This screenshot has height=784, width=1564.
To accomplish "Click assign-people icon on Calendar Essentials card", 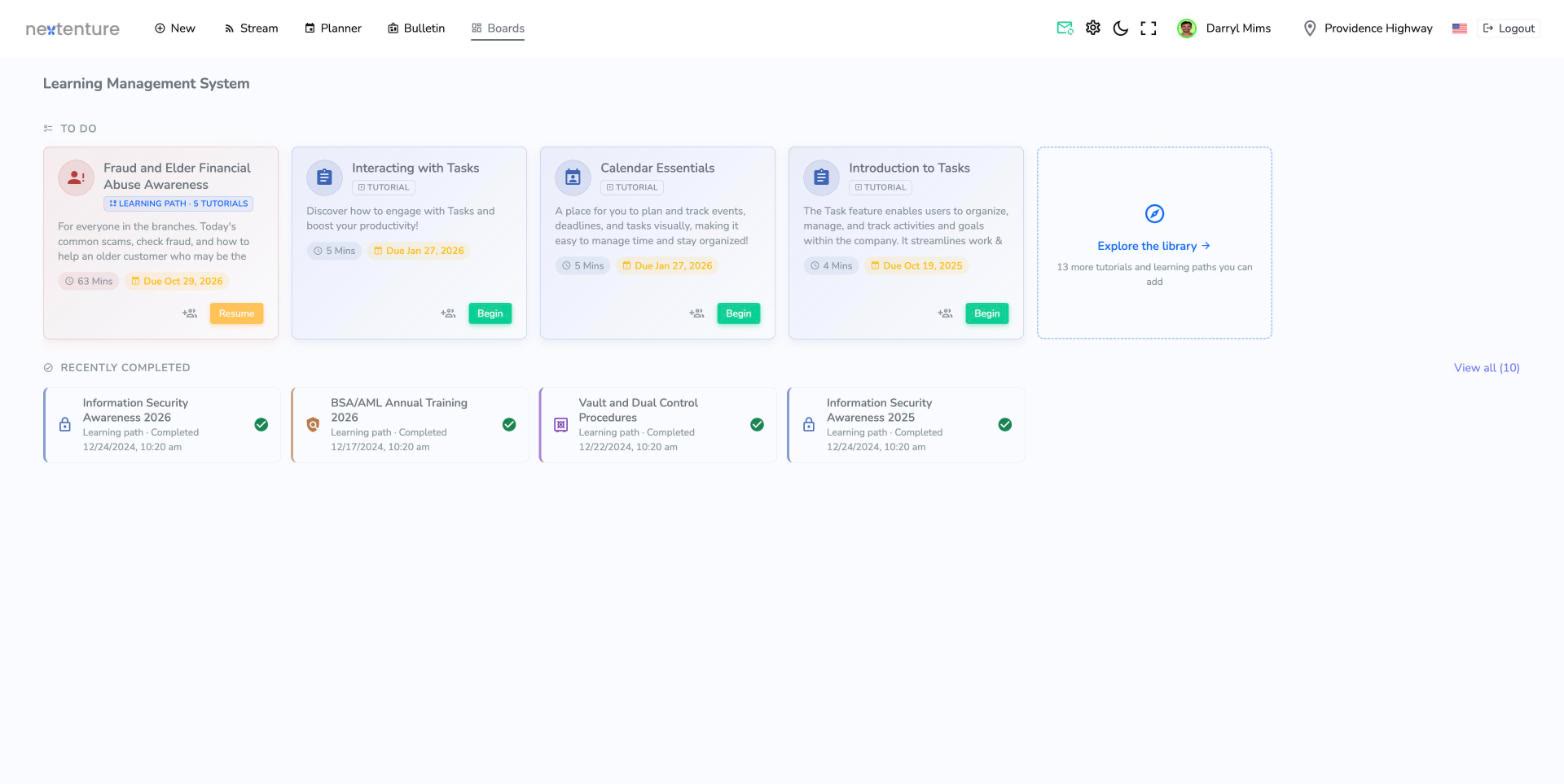I will coord(697,314).
